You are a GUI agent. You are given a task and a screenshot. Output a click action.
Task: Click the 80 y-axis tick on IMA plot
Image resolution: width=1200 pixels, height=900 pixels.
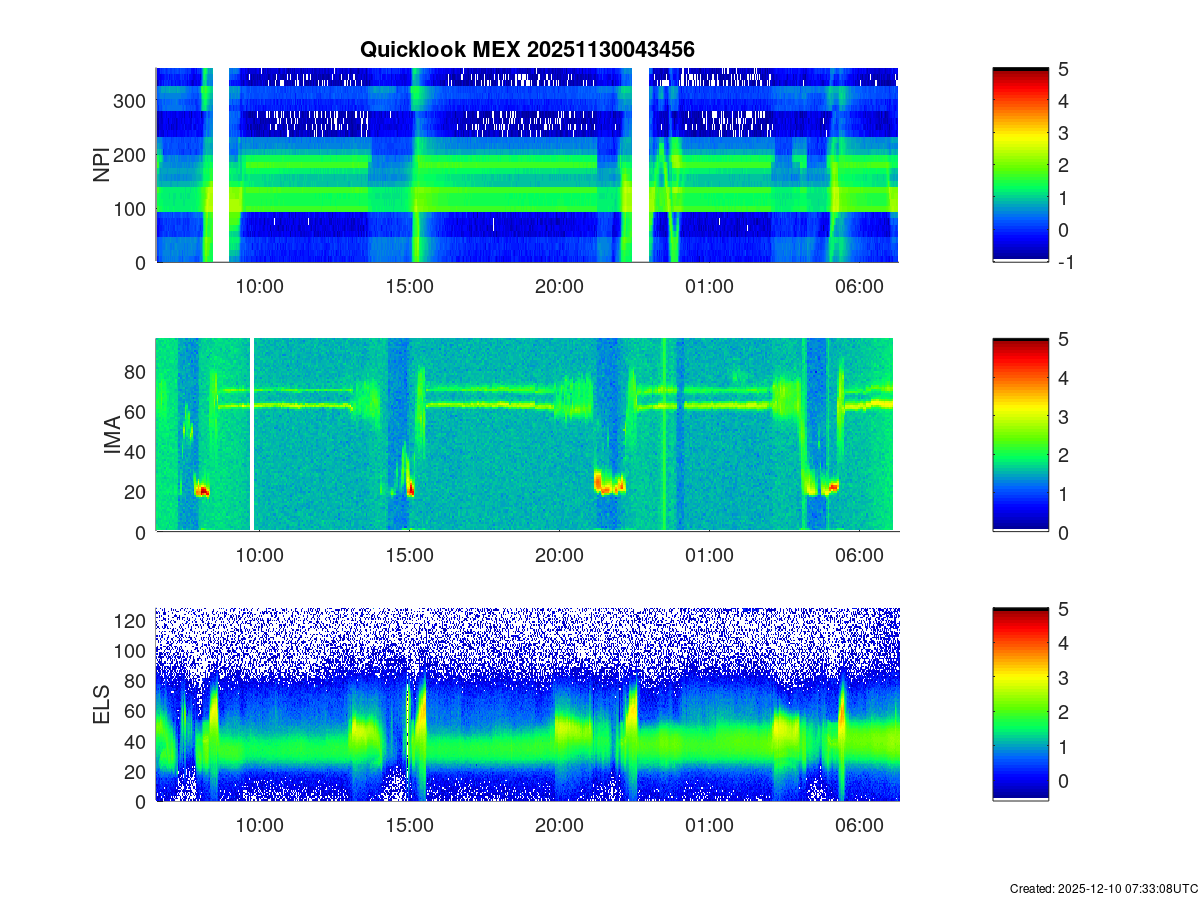pyautogui.click(x=136, y=371)
